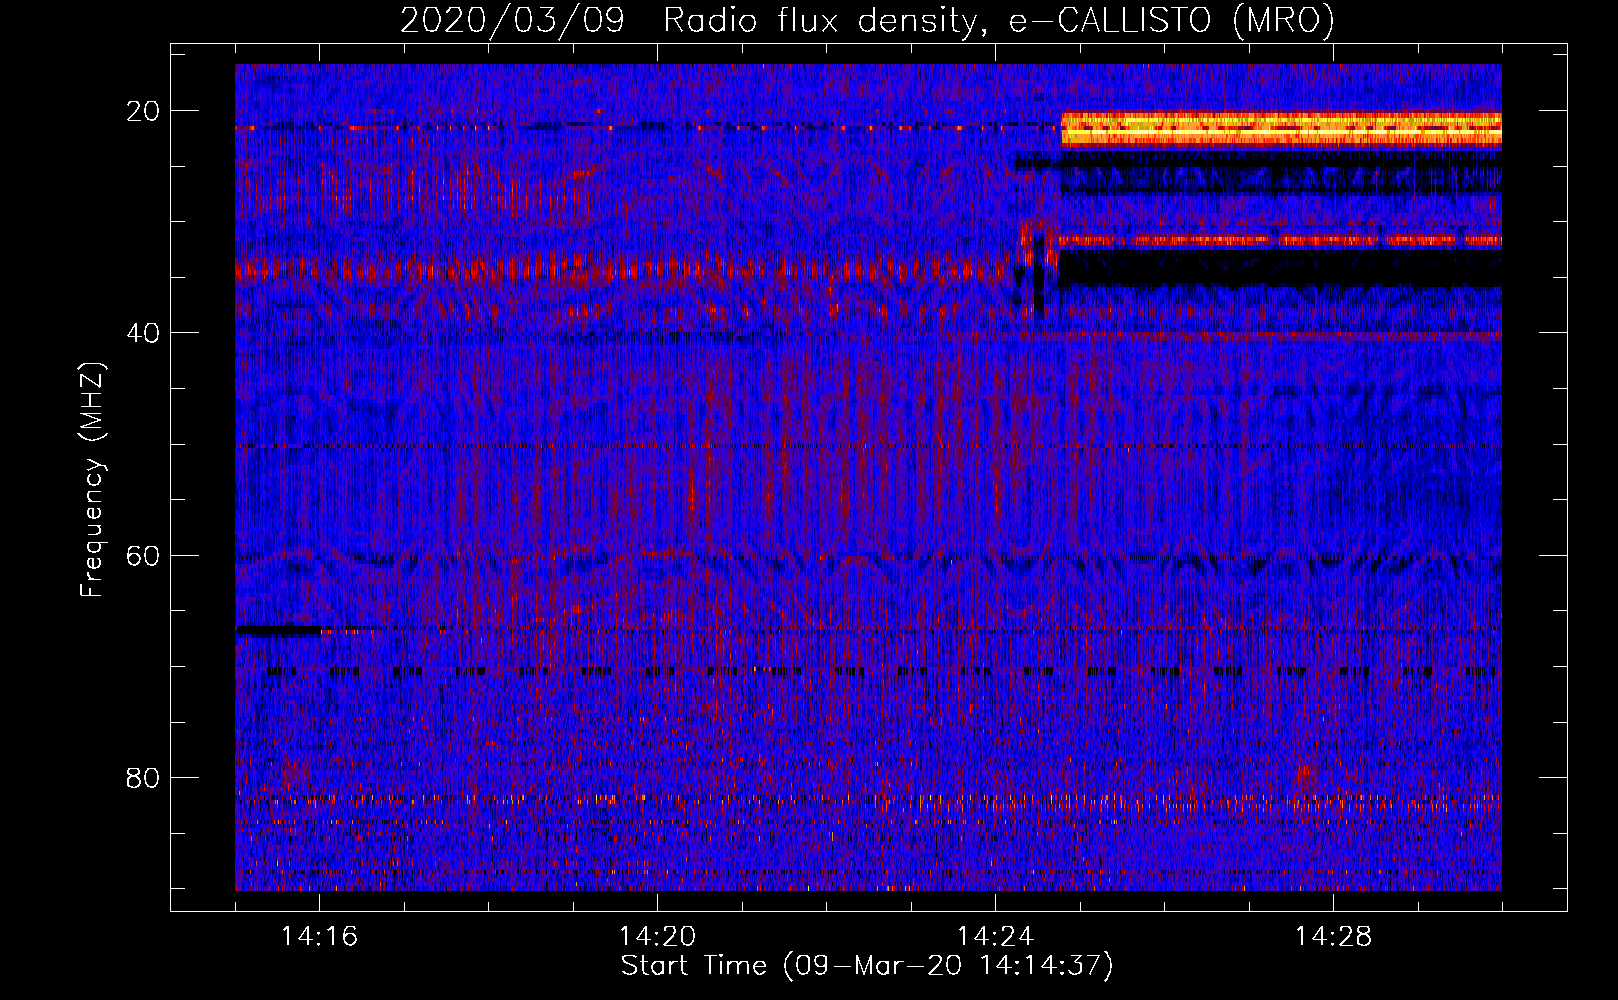Click the 60 MHz frequency tick label
This screenshot has height=1000, width=1618.
[143, 555]
